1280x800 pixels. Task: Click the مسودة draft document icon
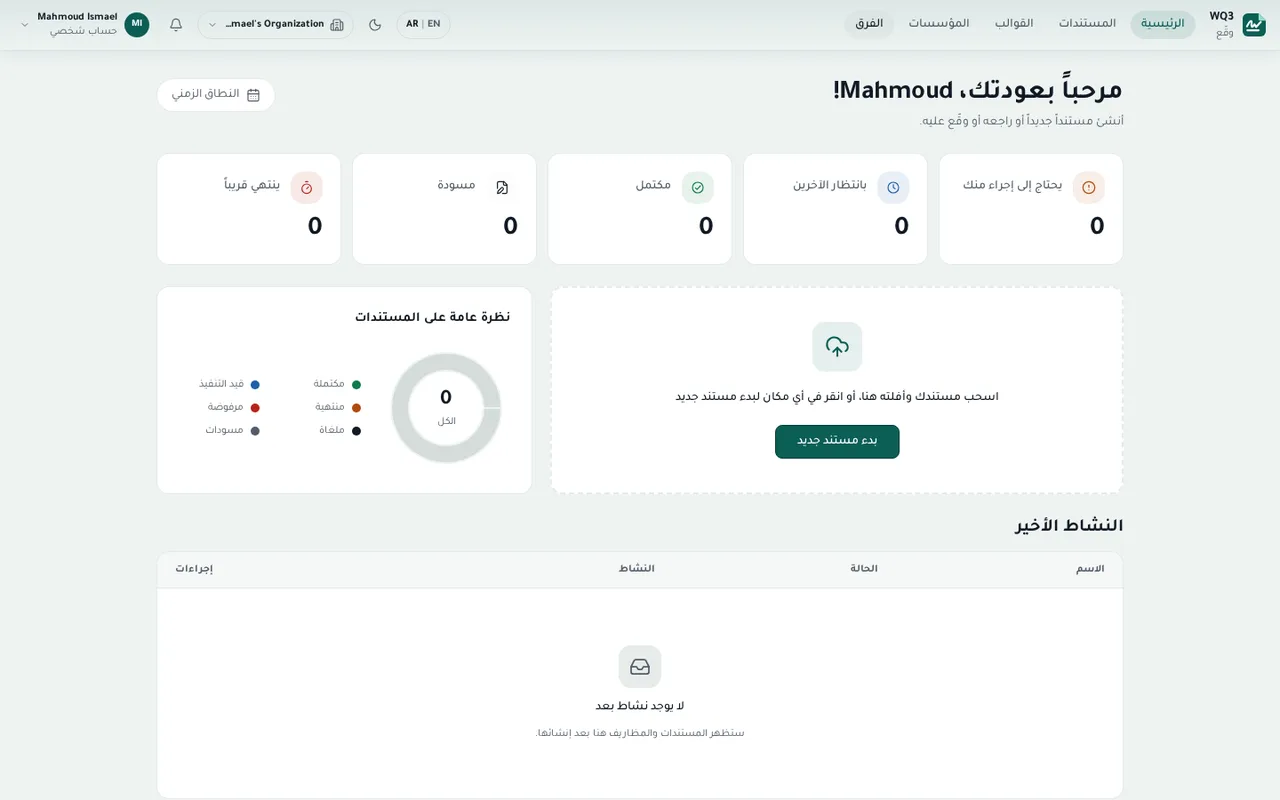(x=502, y=187)
